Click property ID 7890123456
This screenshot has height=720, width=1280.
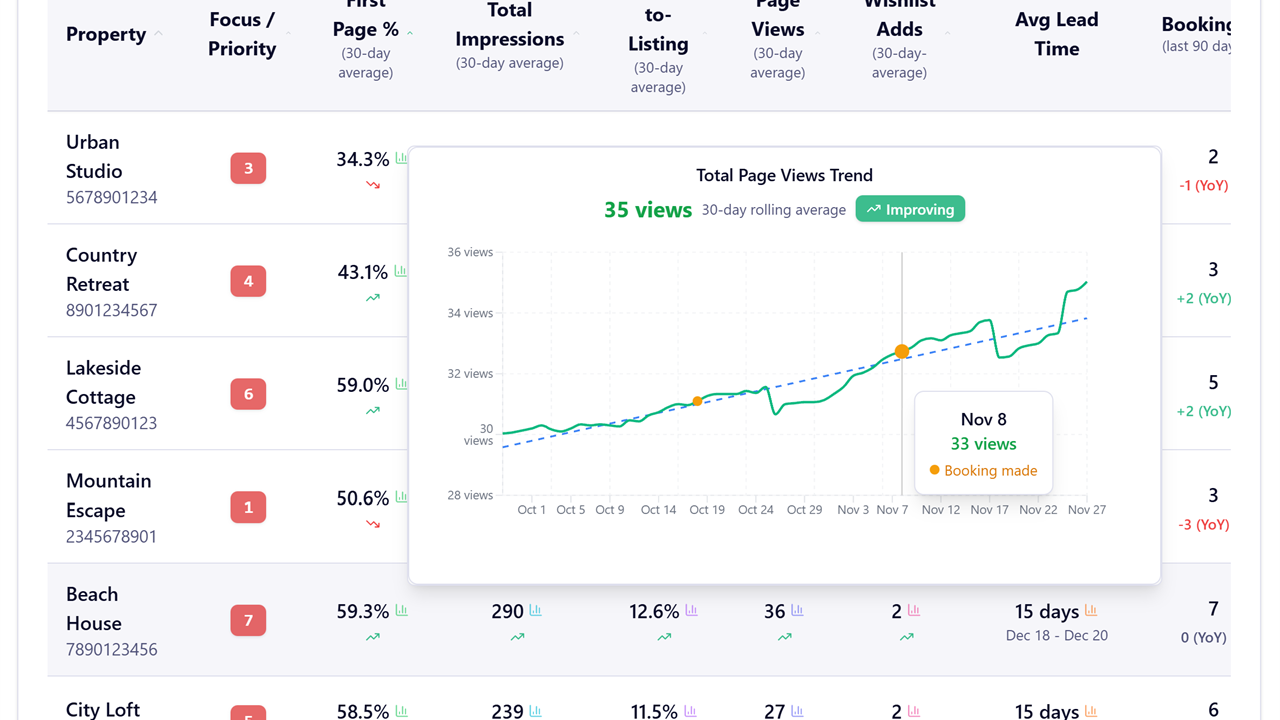[x=112, y=649]
